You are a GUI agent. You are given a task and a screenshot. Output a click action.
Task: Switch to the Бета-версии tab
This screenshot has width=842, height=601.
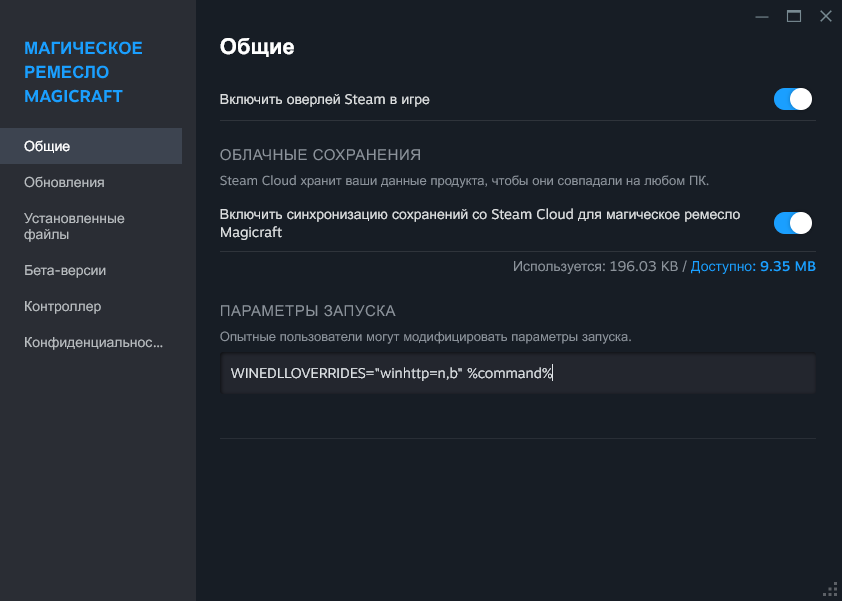point(65,270)
